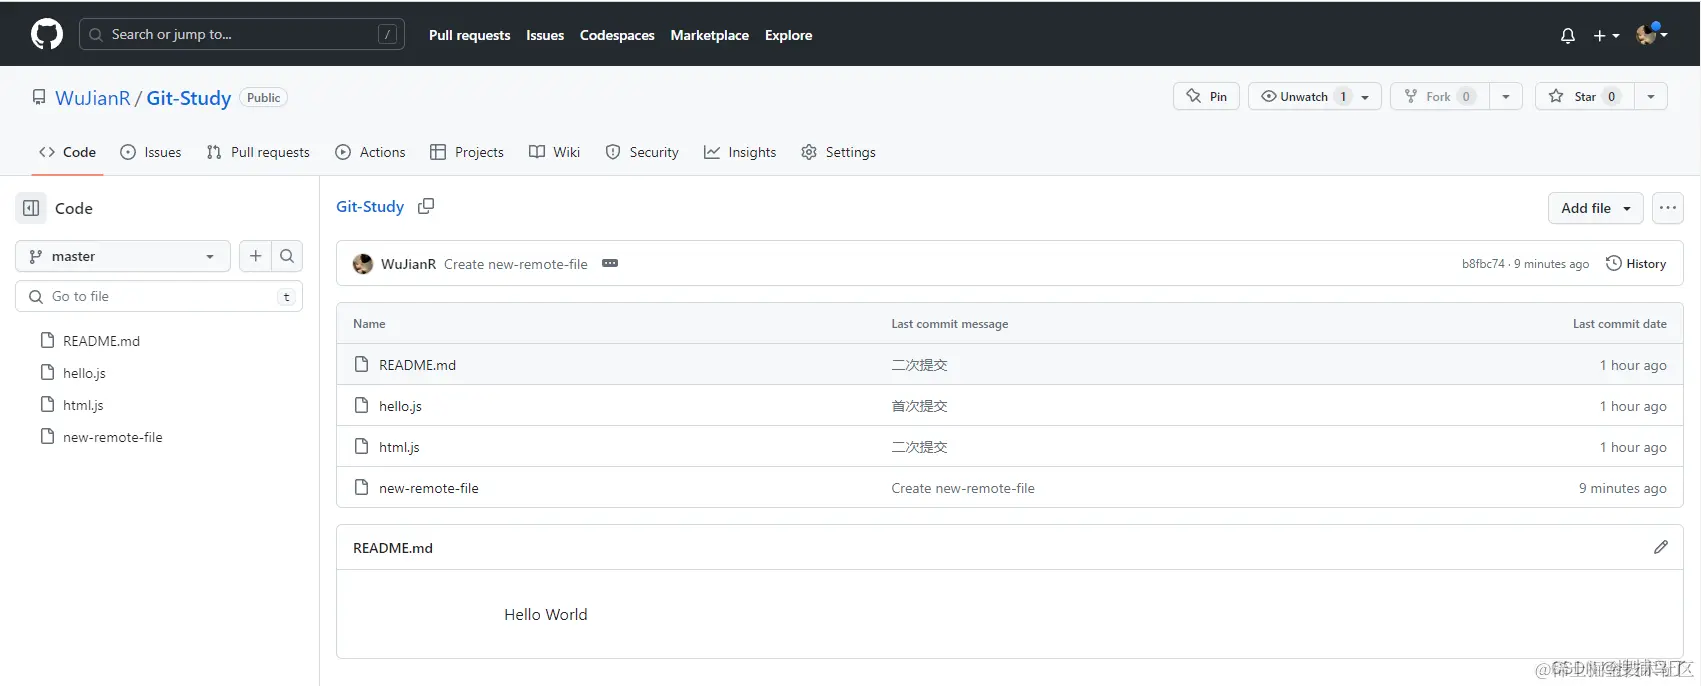Viewport: 1701px width, 686px height.
Task: Switch to the Projects tab
Action: (466, 152)
